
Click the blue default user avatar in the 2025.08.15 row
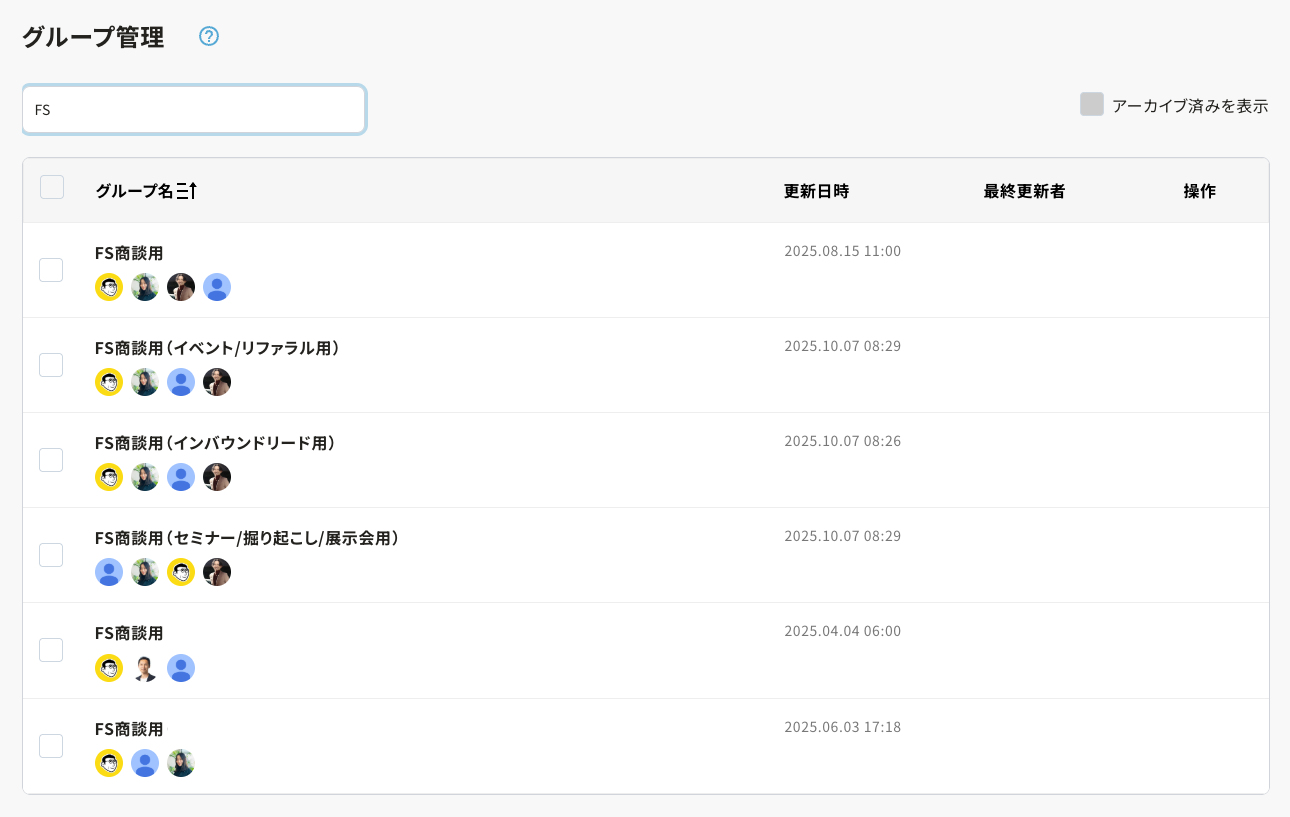click(x=217, y=287)
